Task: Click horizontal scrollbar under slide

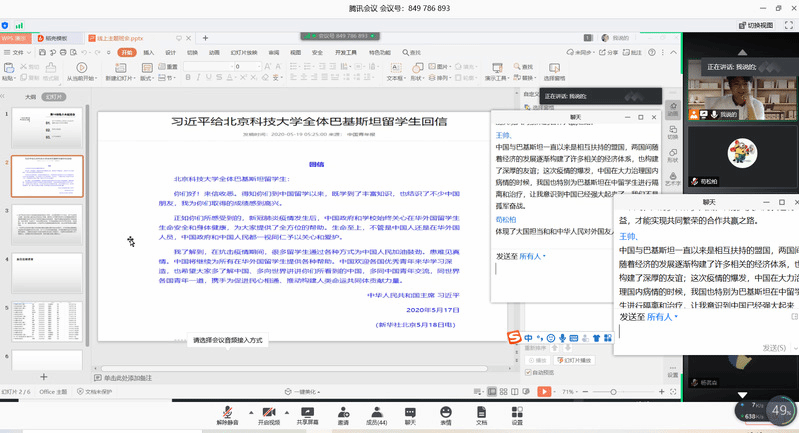Action: 294,368
